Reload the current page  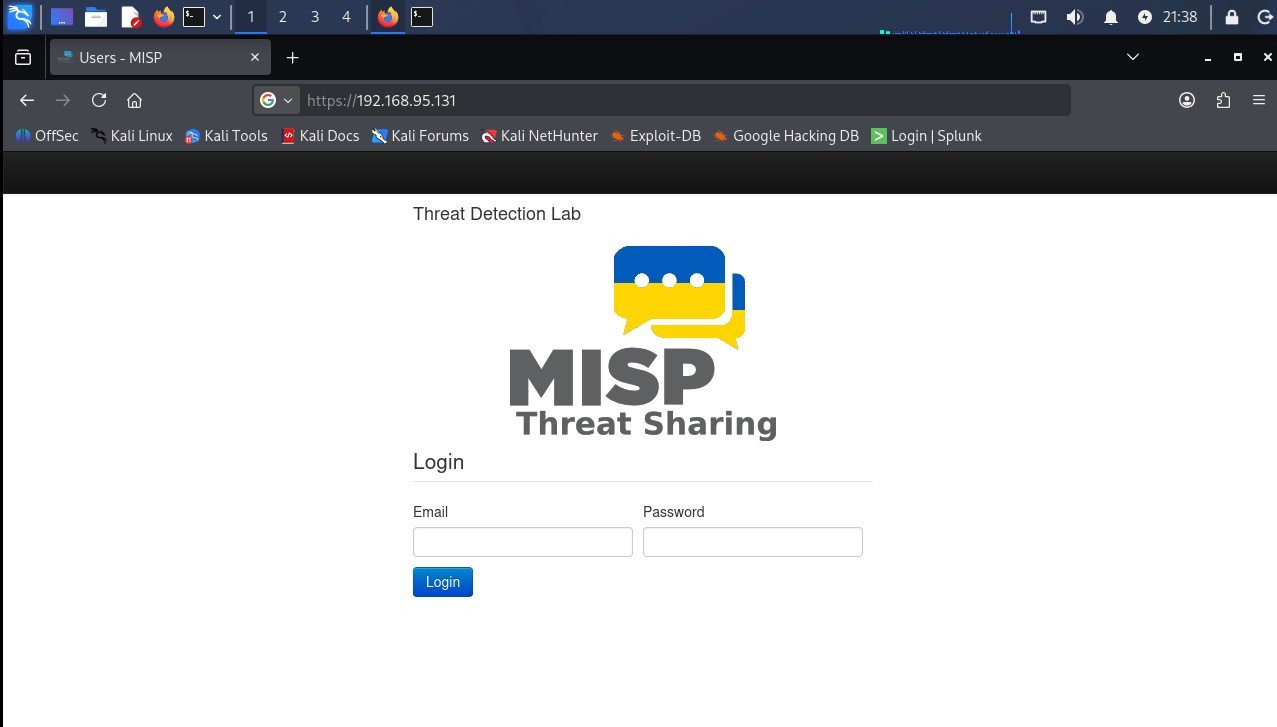click(99, 100)
